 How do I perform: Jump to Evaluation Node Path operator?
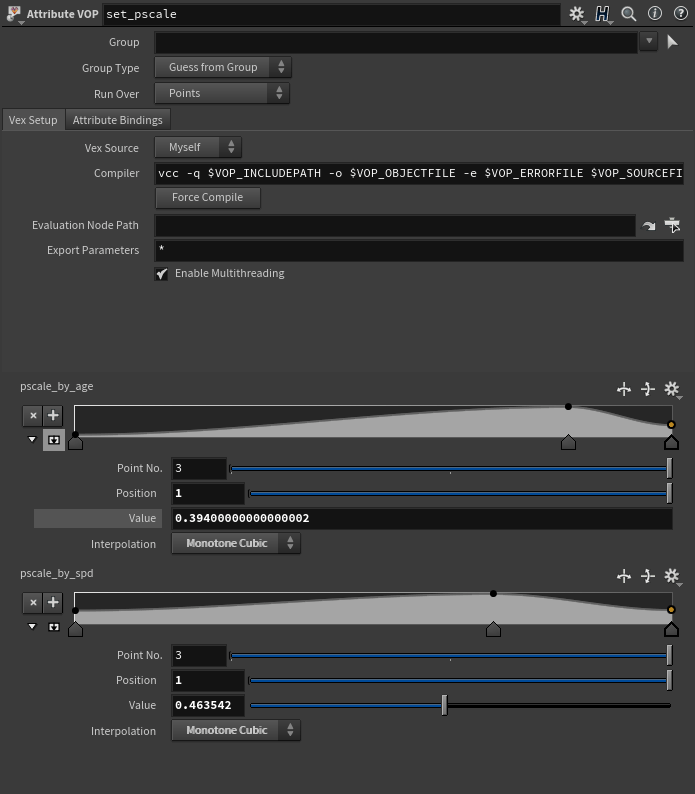(649, 225)
